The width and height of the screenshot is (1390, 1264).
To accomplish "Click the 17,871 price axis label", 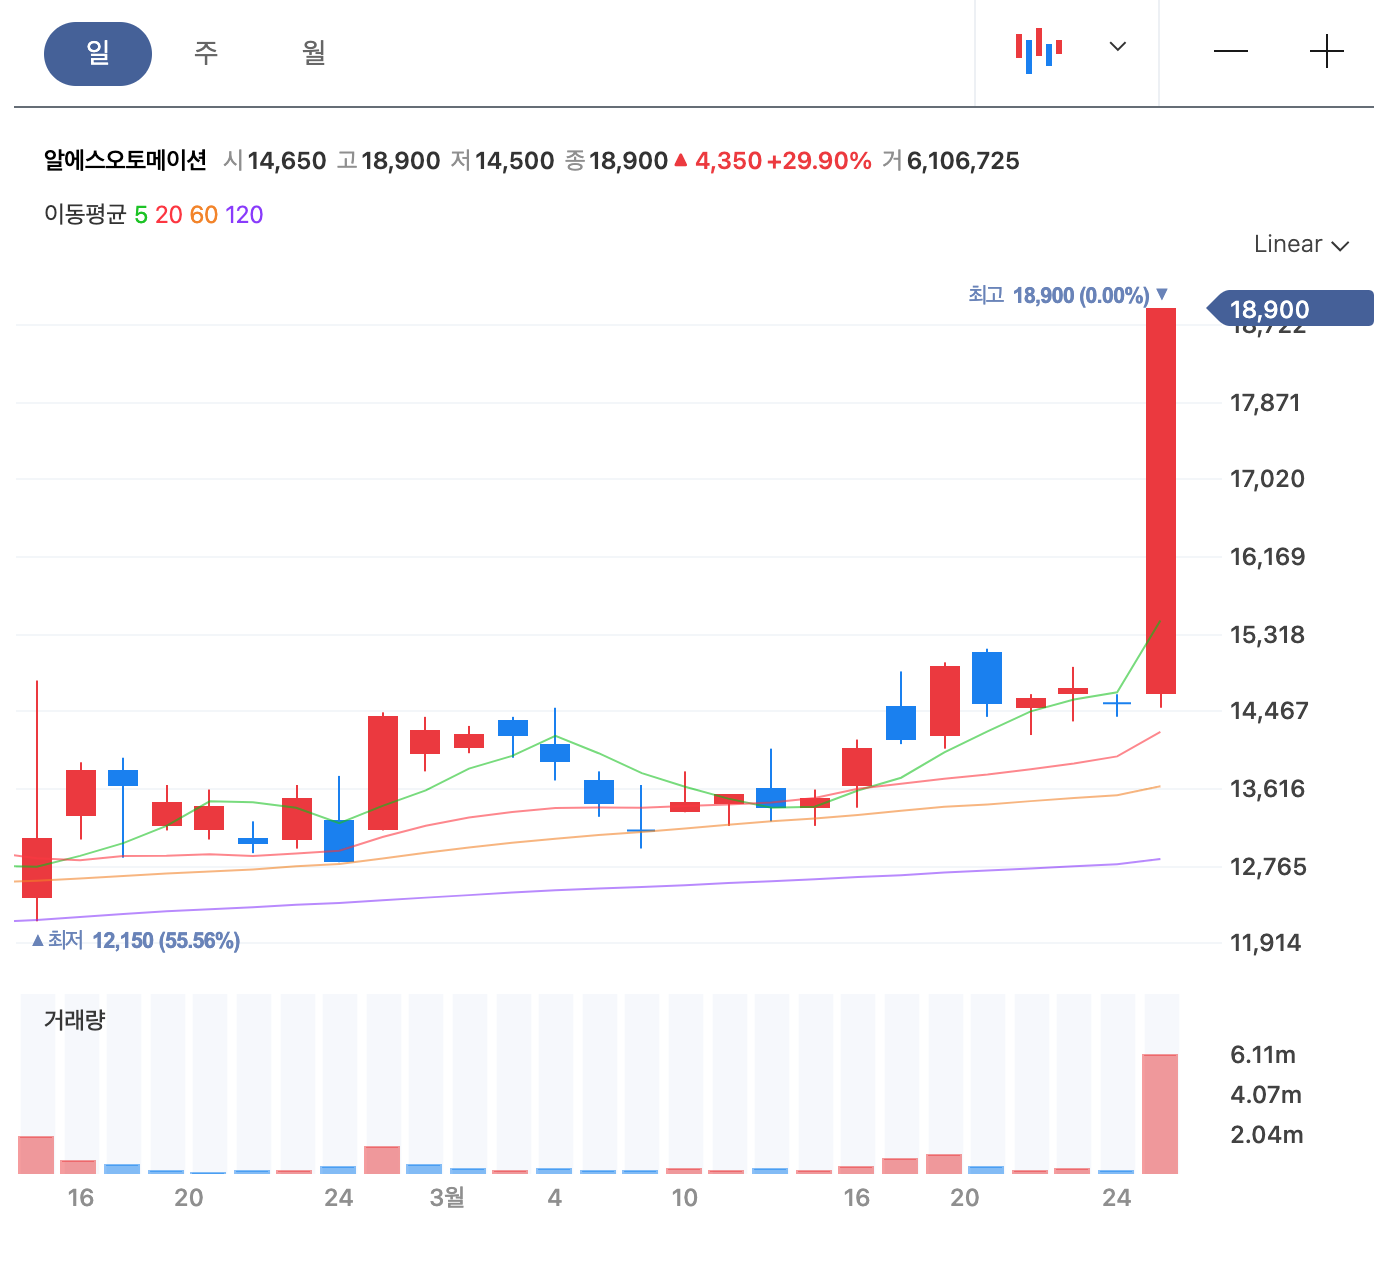I will pos(1265,403).
